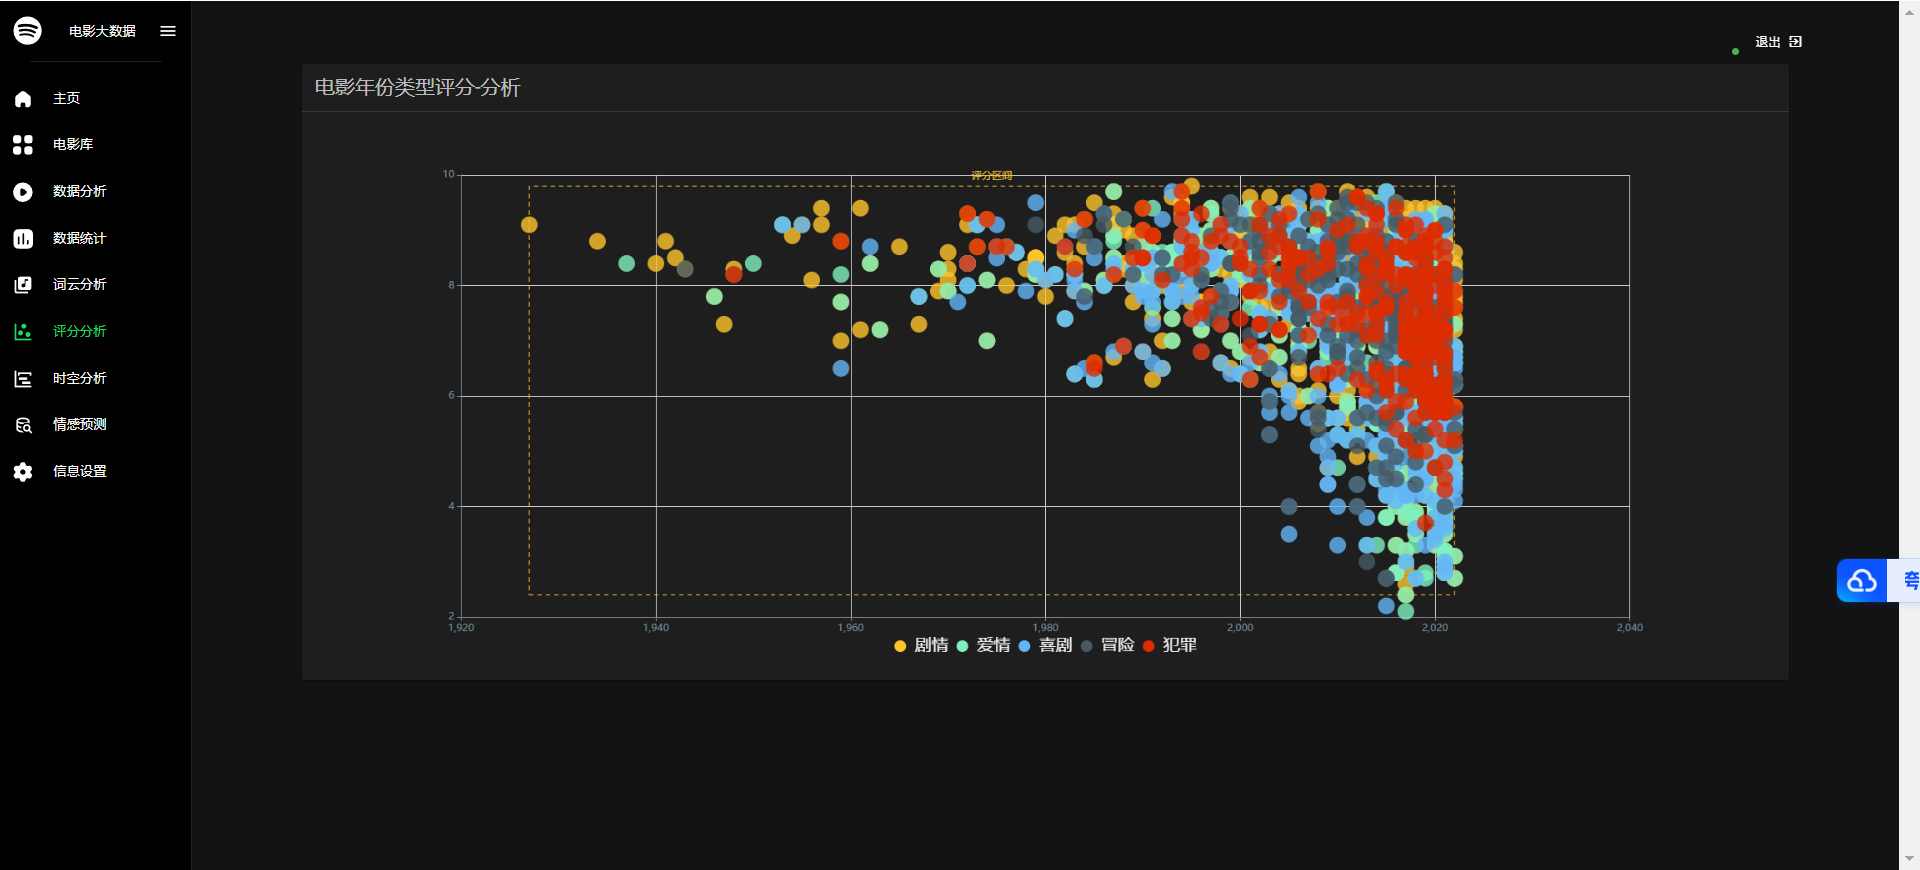1920x870 pixels.
Task: Click the page scrollbar down arrow
Action: 1909,858
